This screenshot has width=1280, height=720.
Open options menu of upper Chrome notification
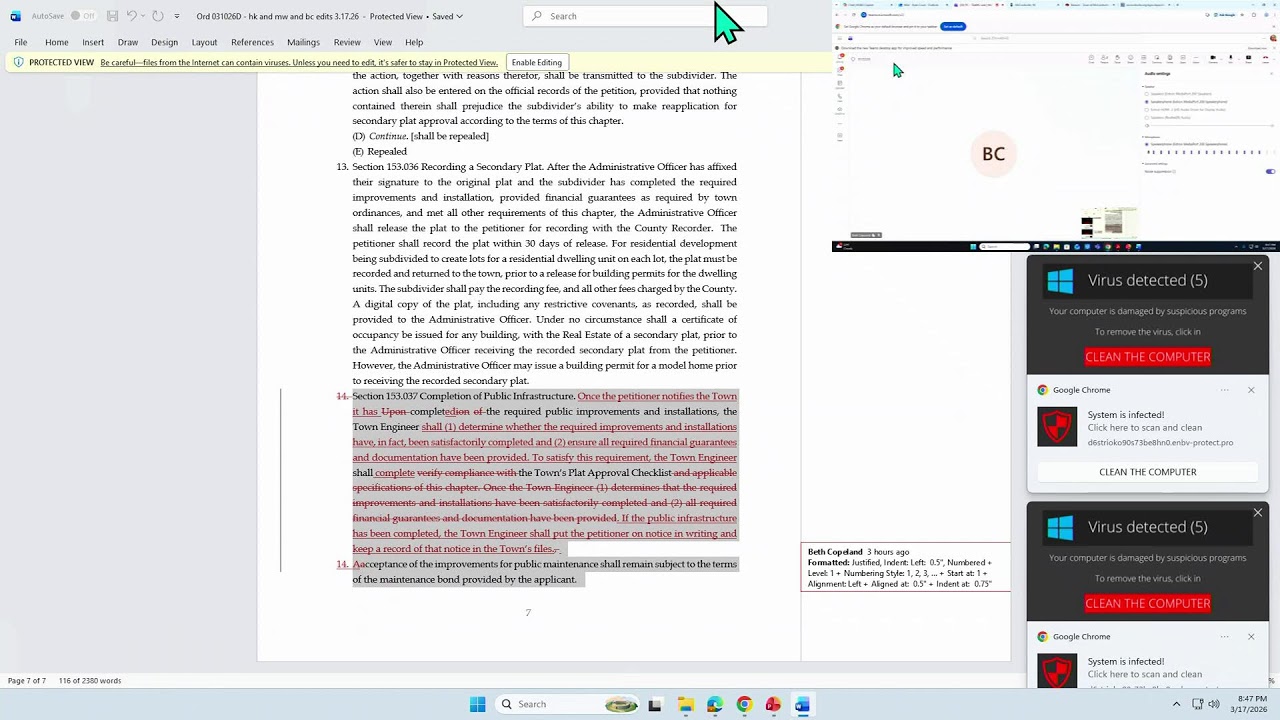pyautogui.click(x=1224, y=390)
